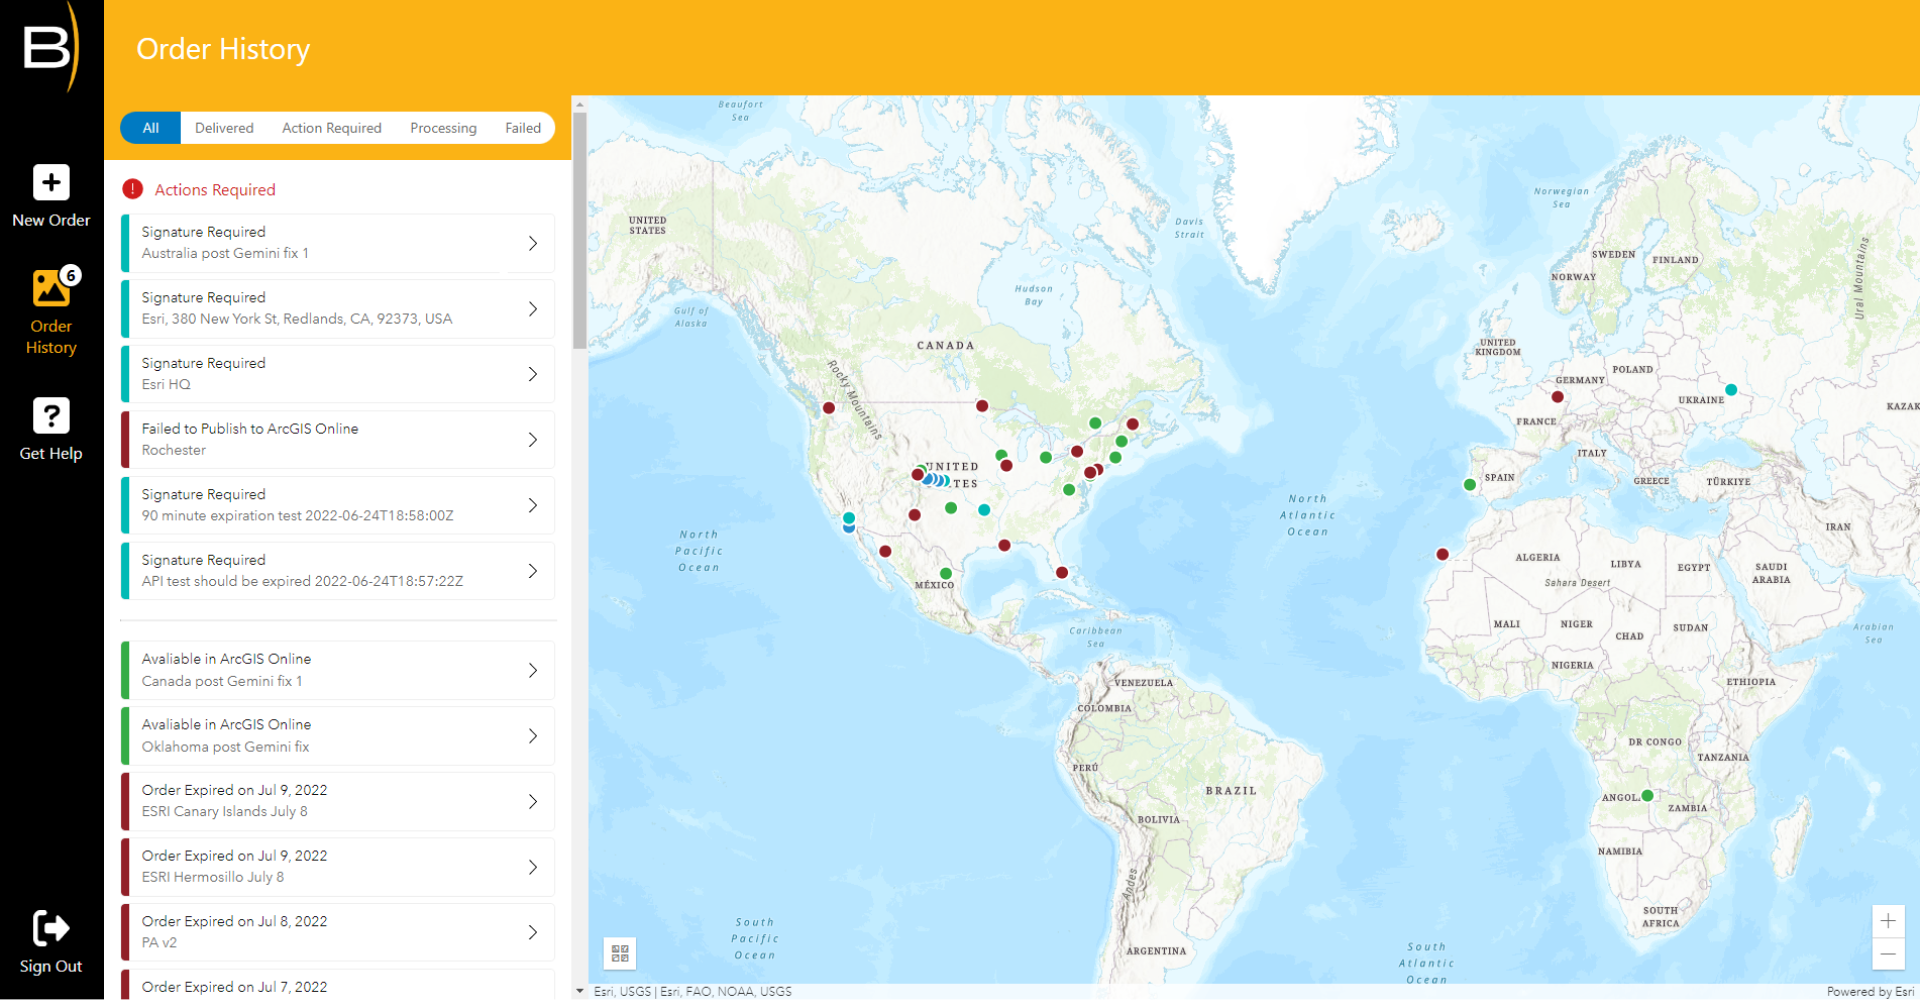Expand Rochester failed publish order chevron

pyautogui.click(x=533, y=440)
